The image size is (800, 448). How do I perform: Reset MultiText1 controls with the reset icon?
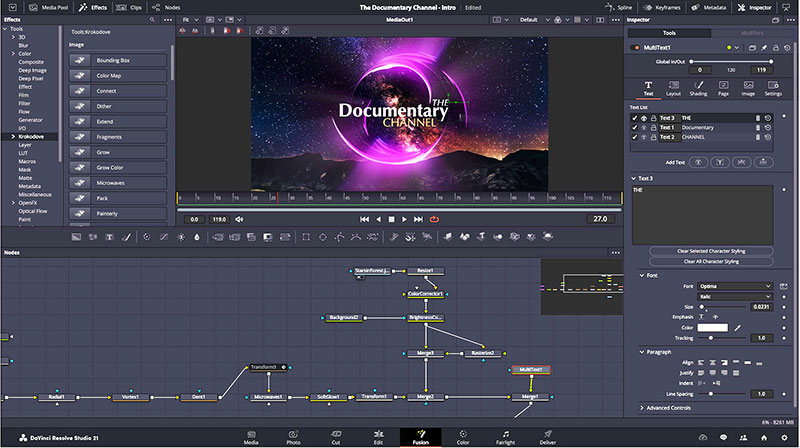(x=787, y=47)
